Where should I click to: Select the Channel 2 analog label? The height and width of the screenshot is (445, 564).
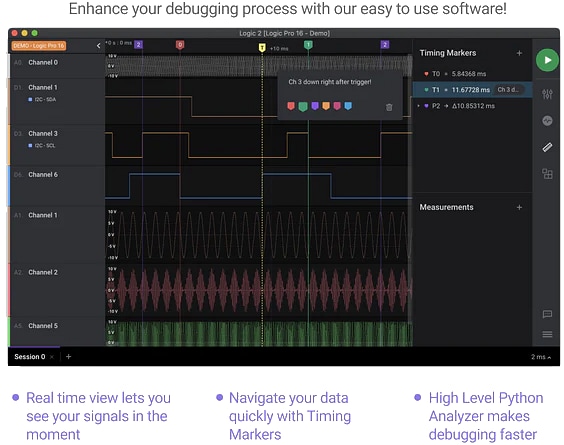43,272
